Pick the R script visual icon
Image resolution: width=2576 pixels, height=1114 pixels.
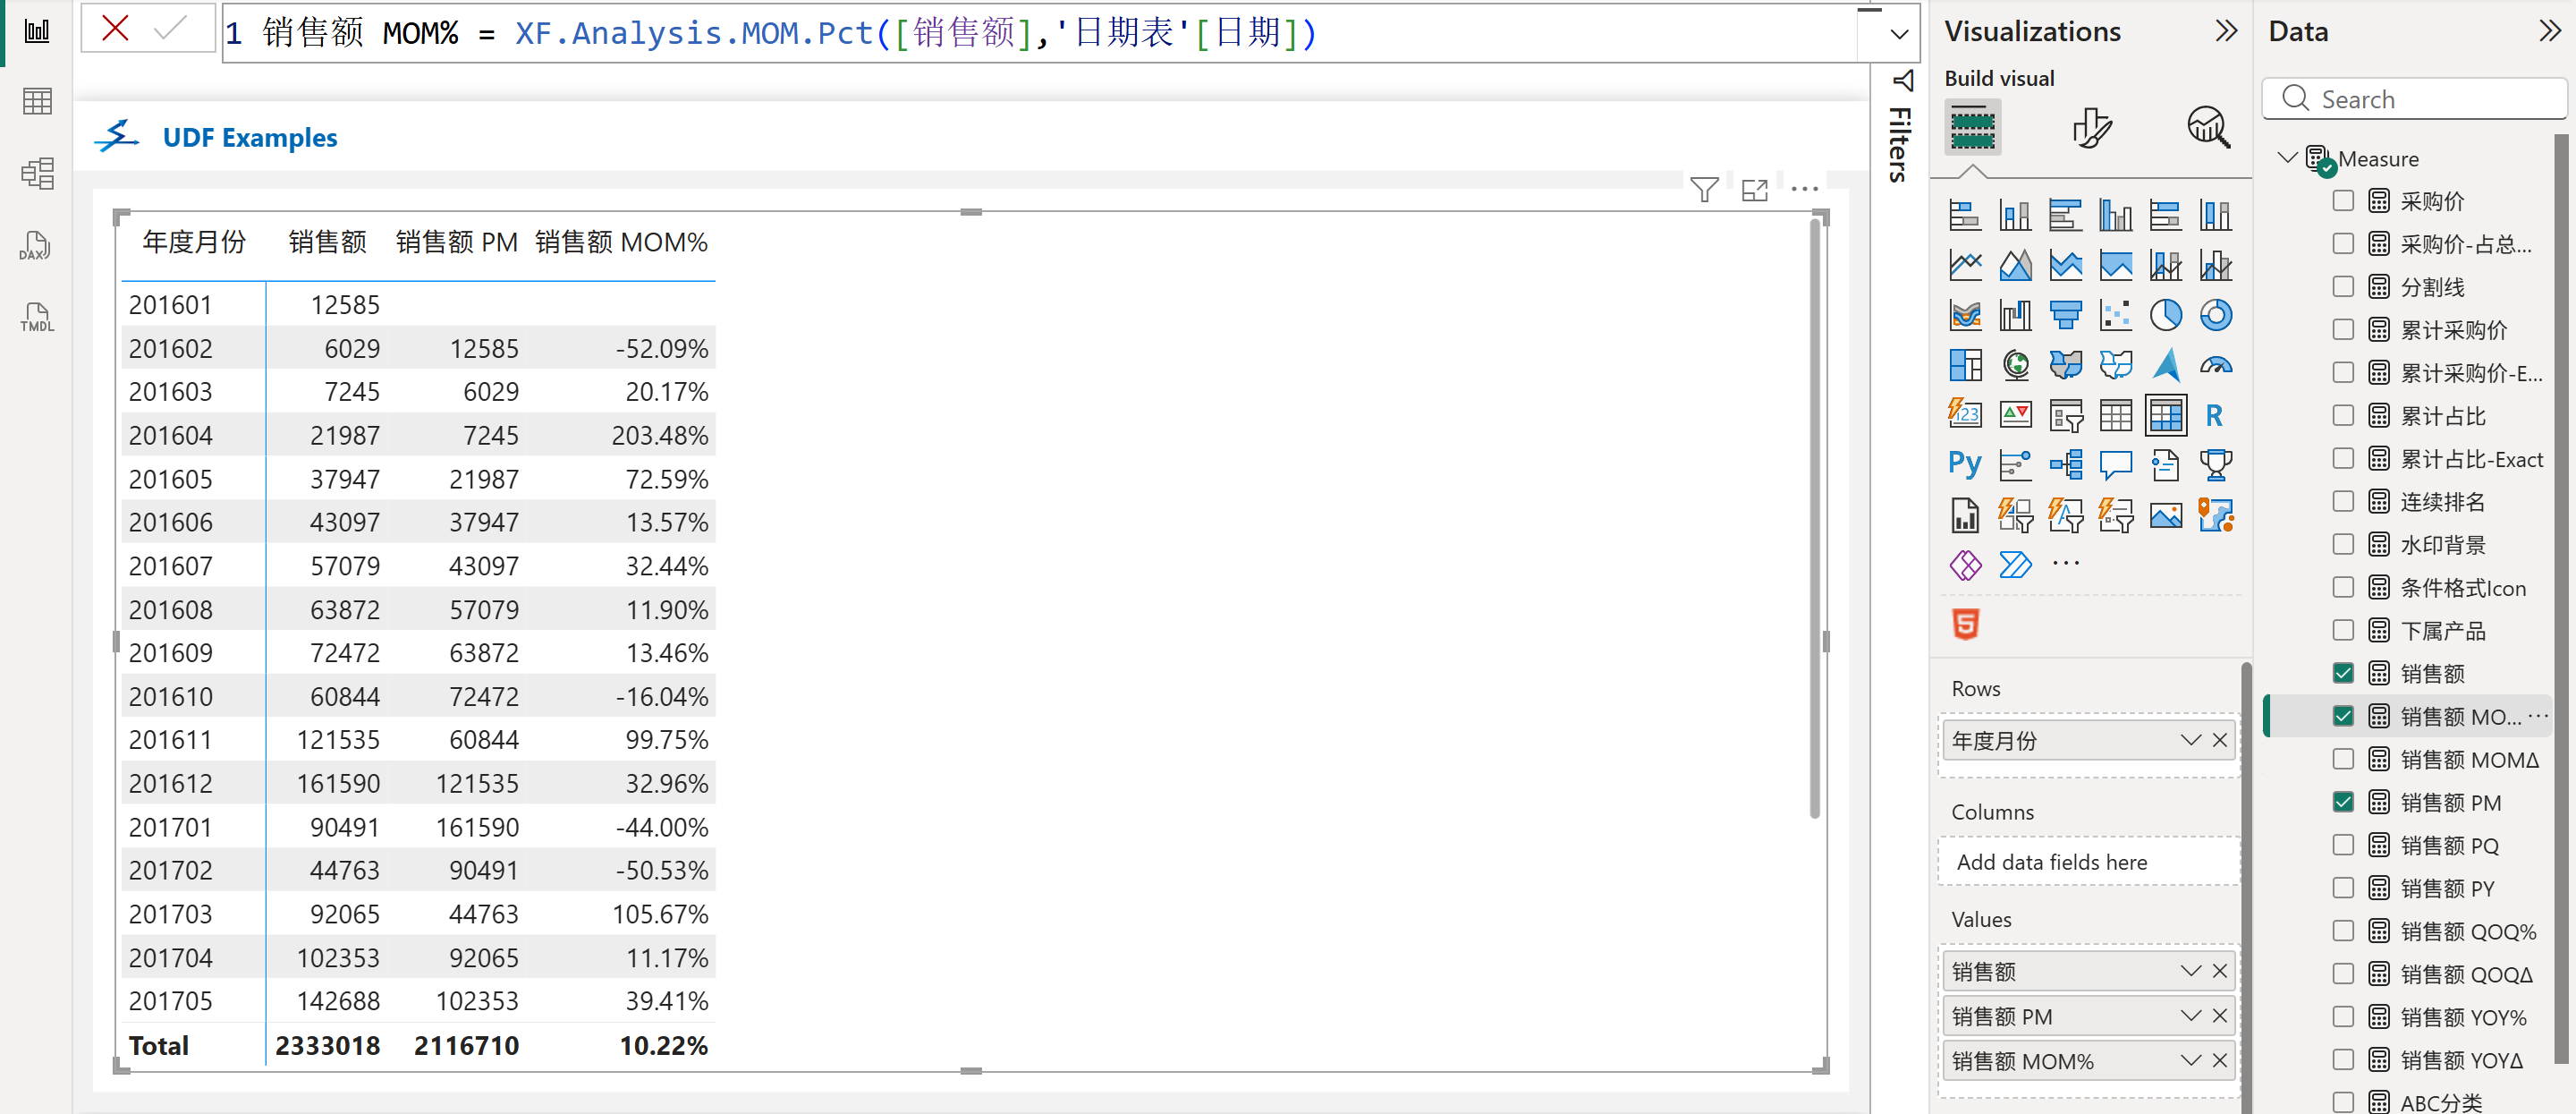(2214, 415)
